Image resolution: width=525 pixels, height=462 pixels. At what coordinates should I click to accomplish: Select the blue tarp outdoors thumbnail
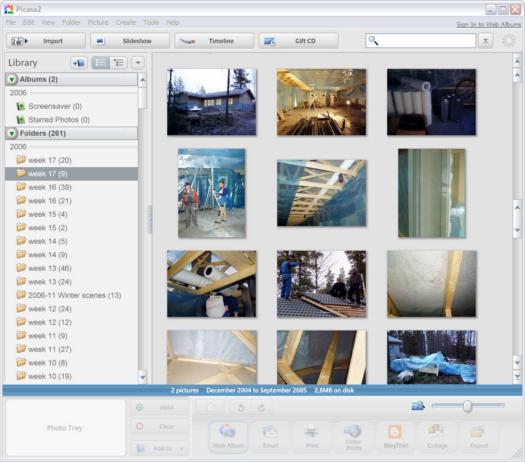click(431, 357)
